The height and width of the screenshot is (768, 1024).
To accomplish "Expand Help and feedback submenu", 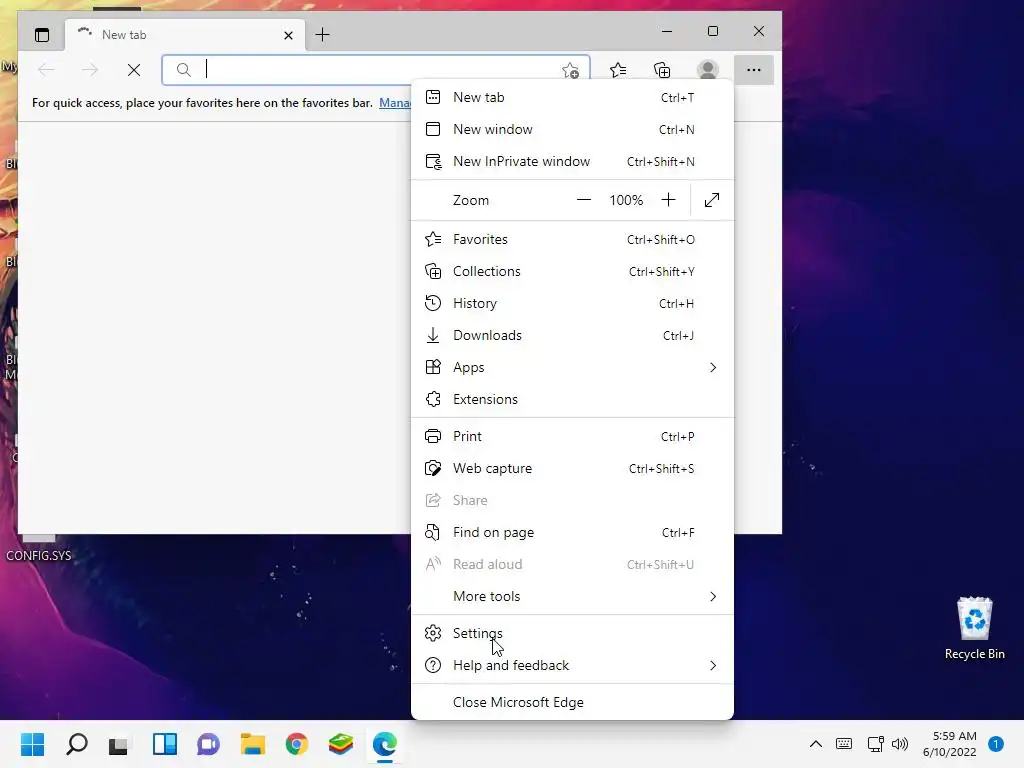I will [572, 665].
